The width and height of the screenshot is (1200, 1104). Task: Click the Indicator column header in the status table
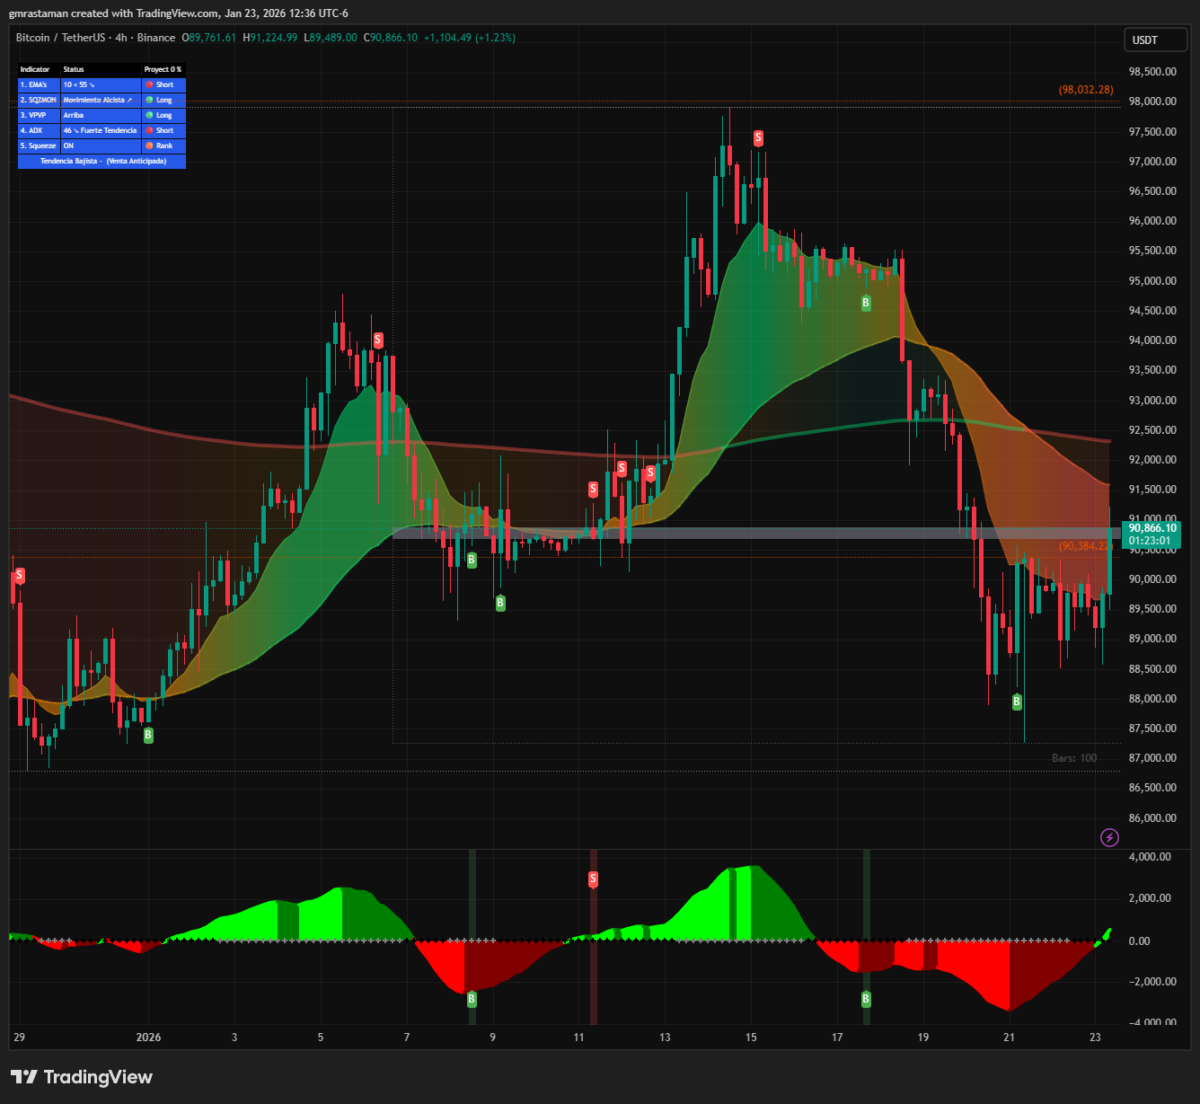coord(35,69)
